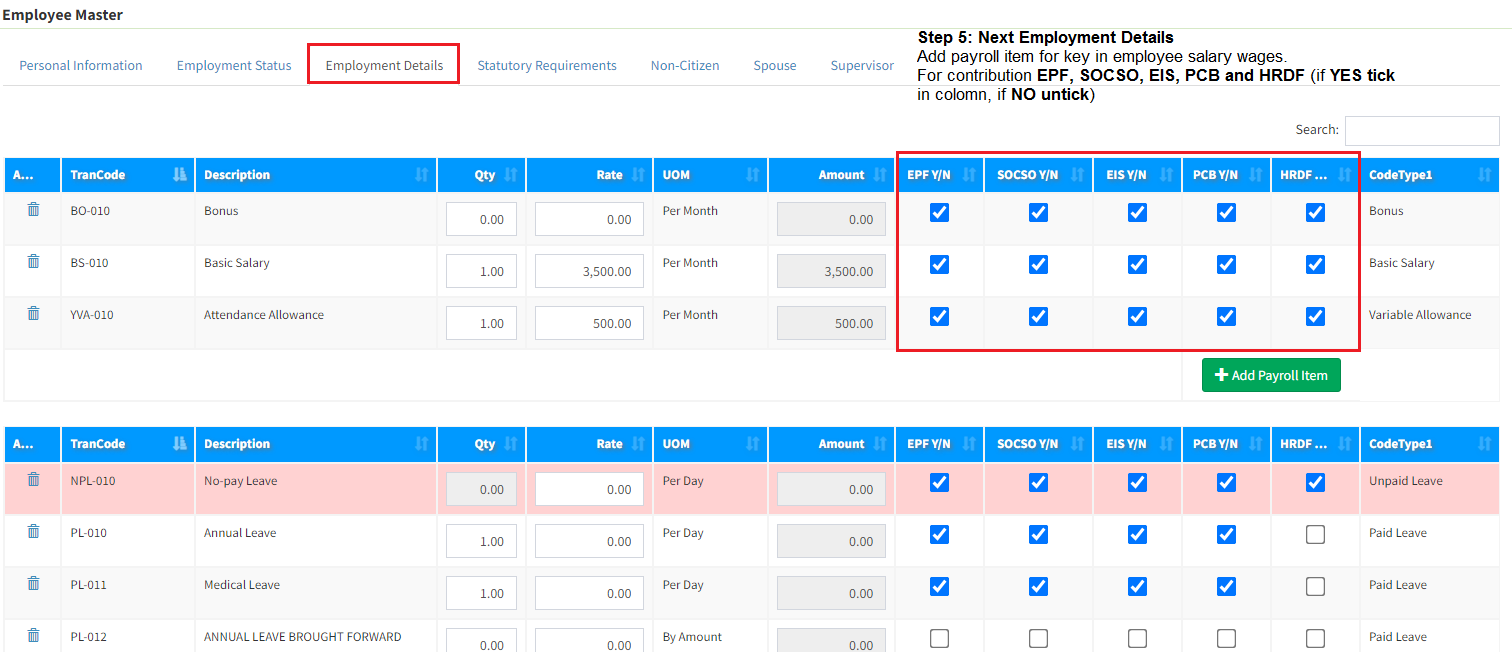Delete the Medical Leave PL-011 row

(33, 583)
